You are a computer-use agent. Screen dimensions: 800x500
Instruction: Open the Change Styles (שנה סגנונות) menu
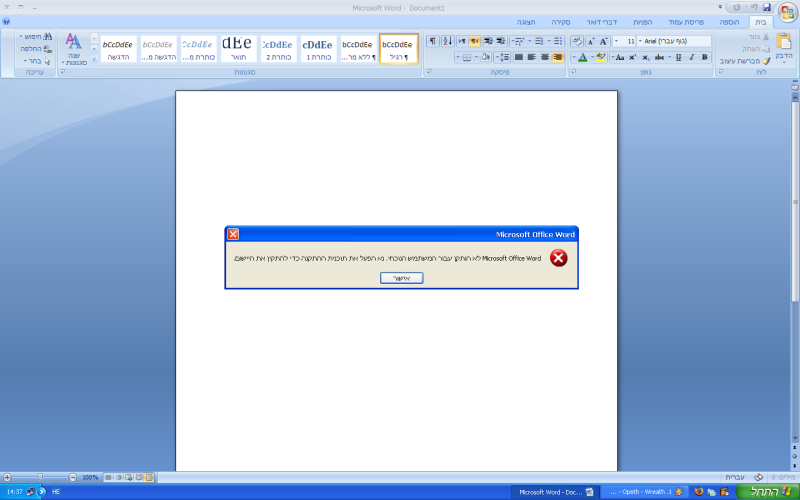[74, 49]
